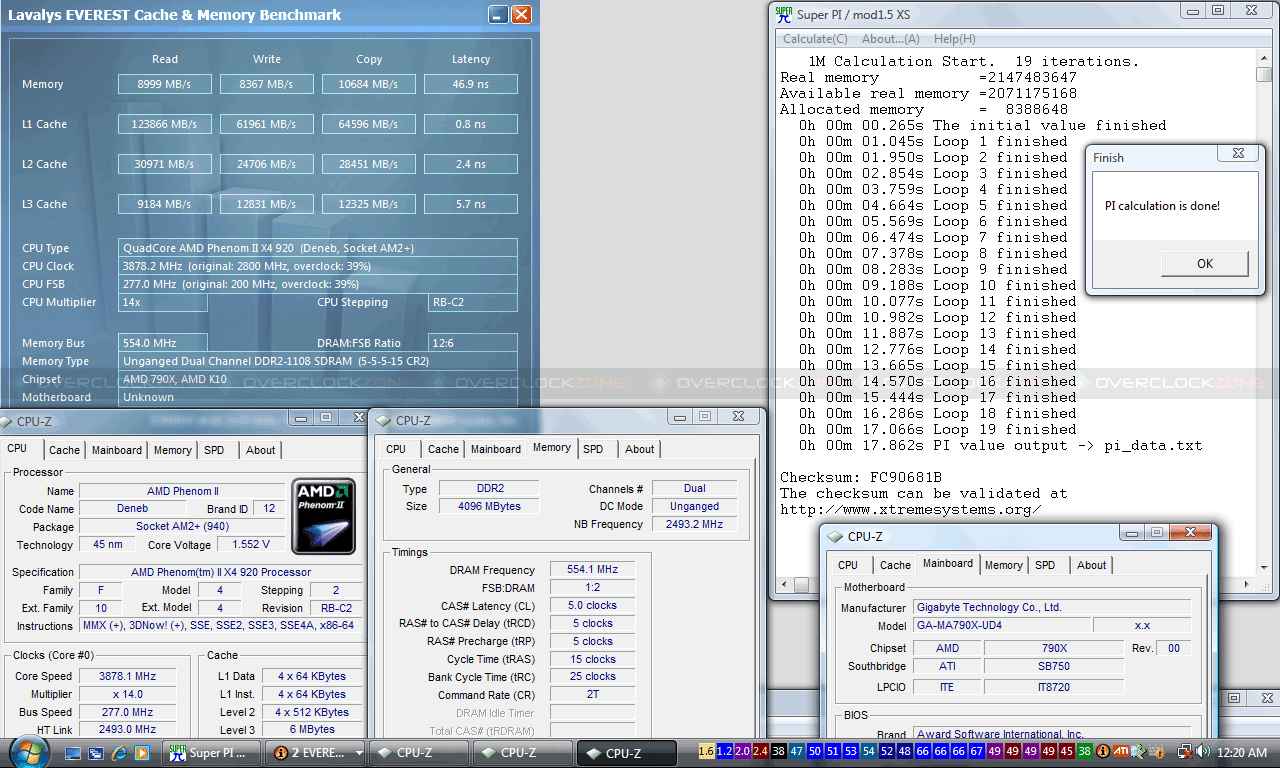Click the 1.6 sensor tray icon
The width and height of the screenshot is (1280, 768).
click(x=707, y=751)
